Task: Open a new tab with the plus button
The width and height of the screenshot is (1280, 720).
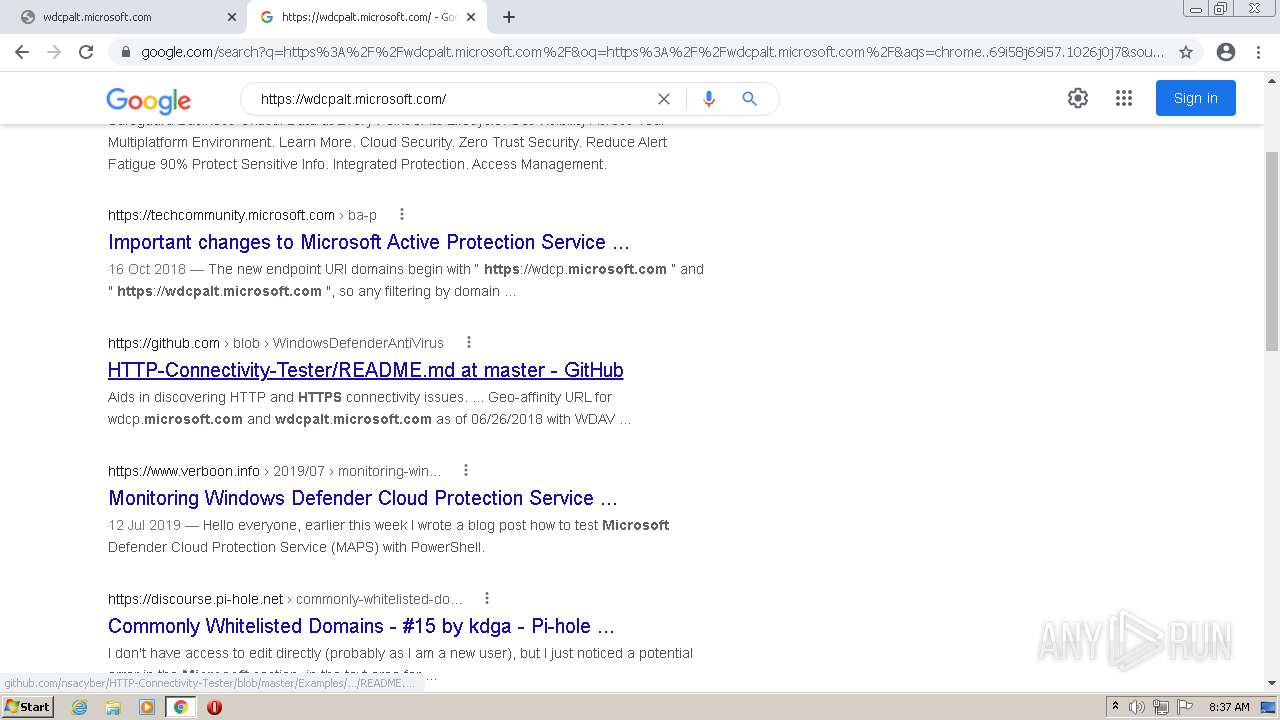Action: click(x=509, y=17)
